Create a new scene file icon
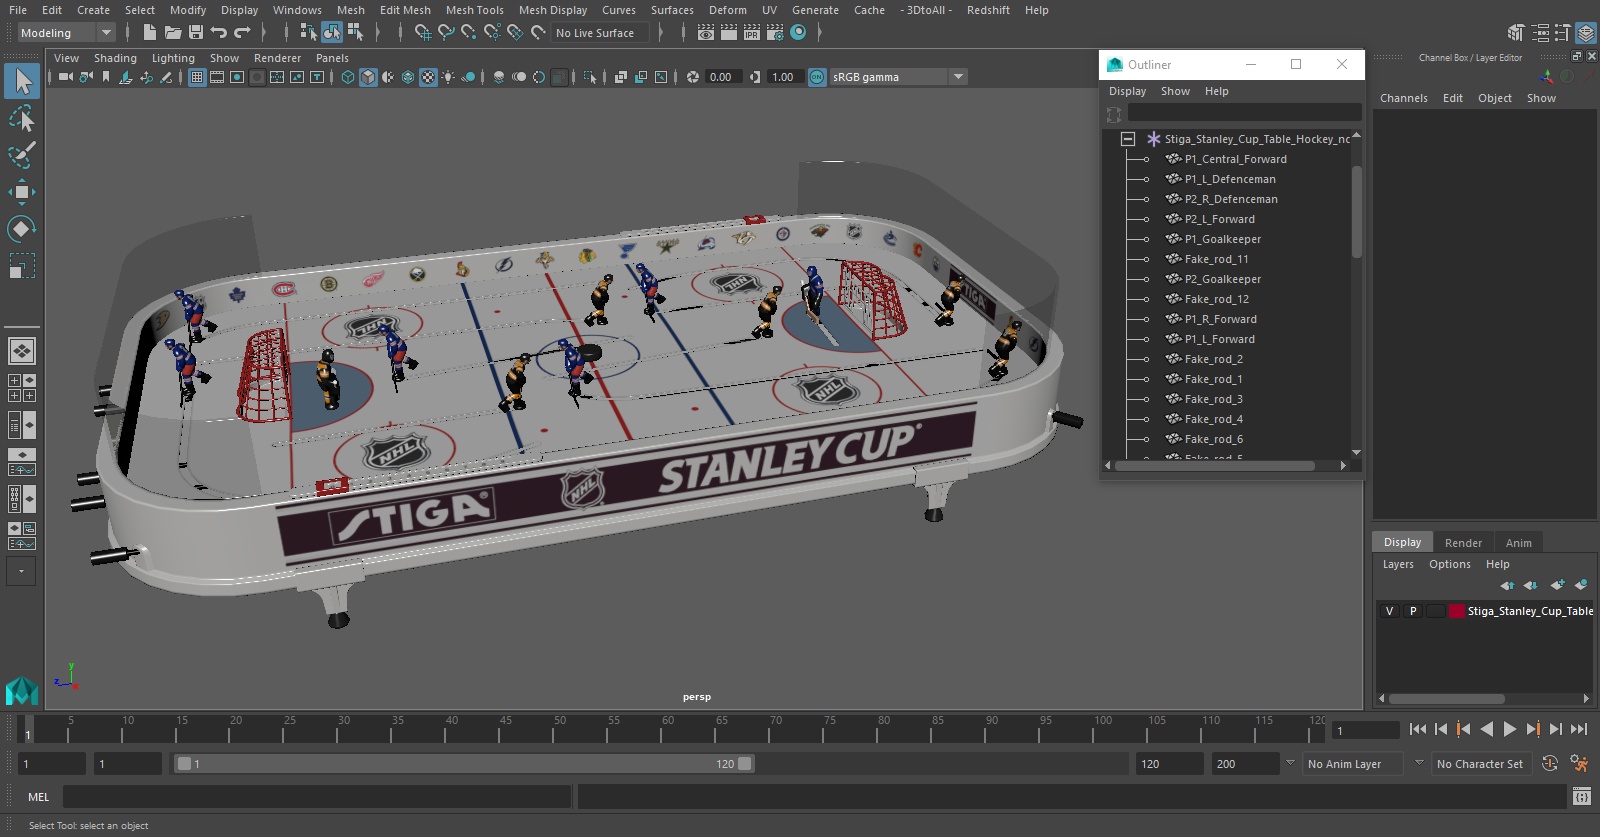The width and height of the screenshot is (1600, 837). (x=149, y=33)
